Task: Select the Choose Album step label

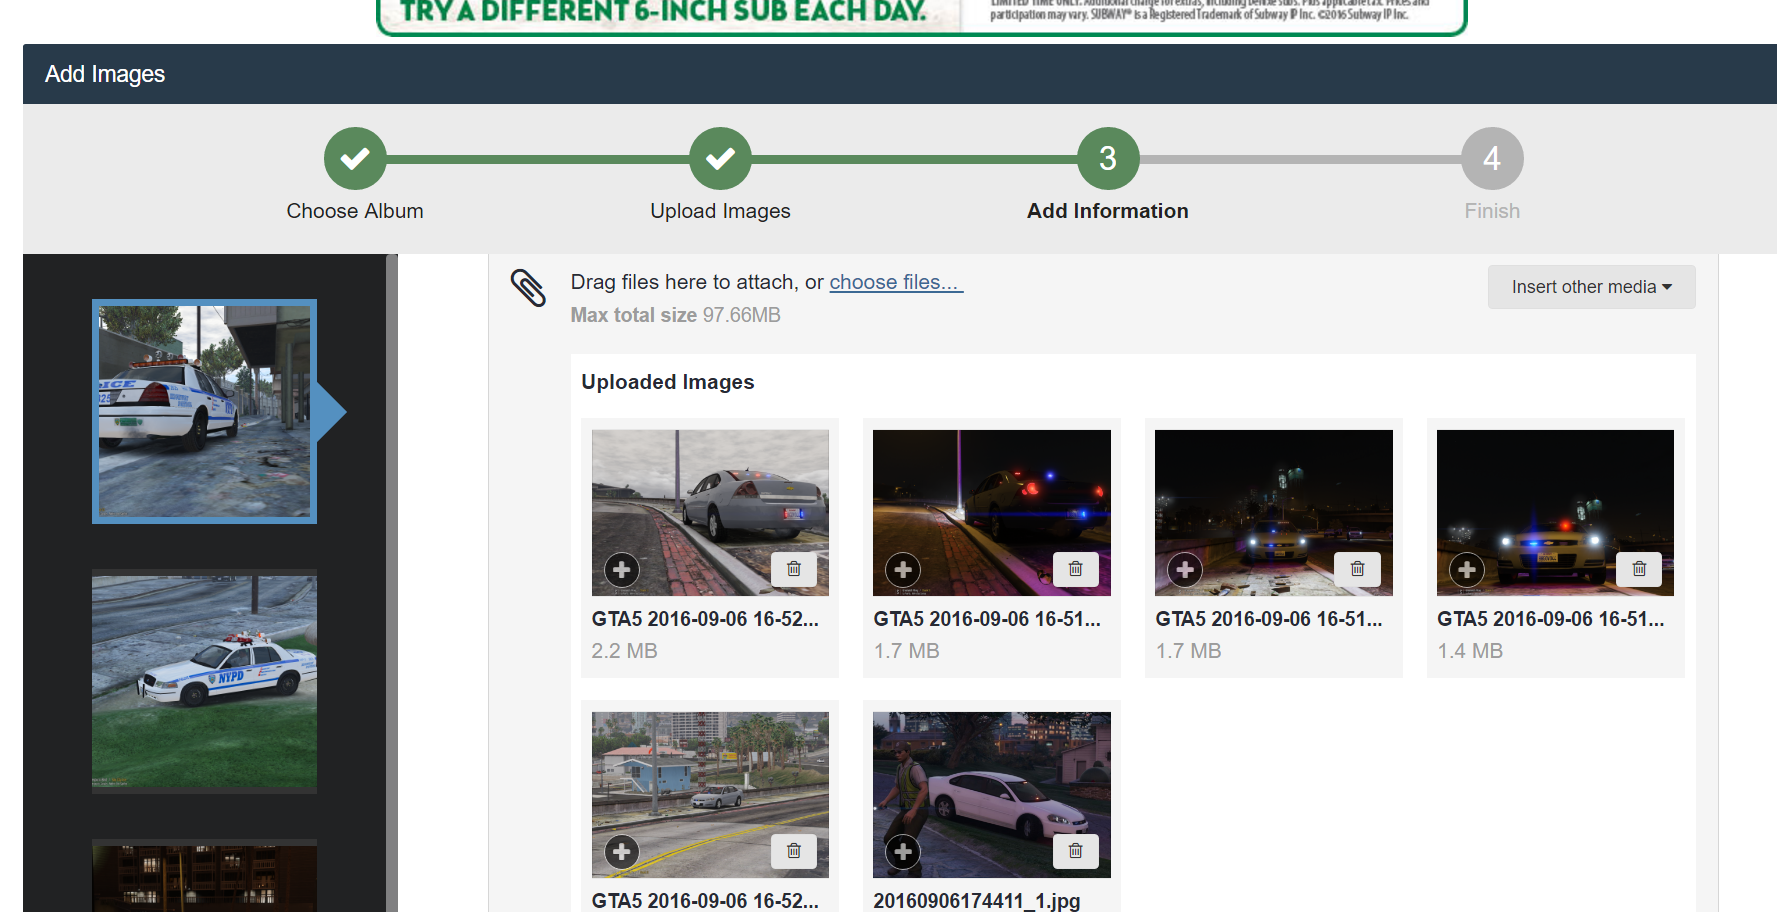Action: [x=355, y=211]
